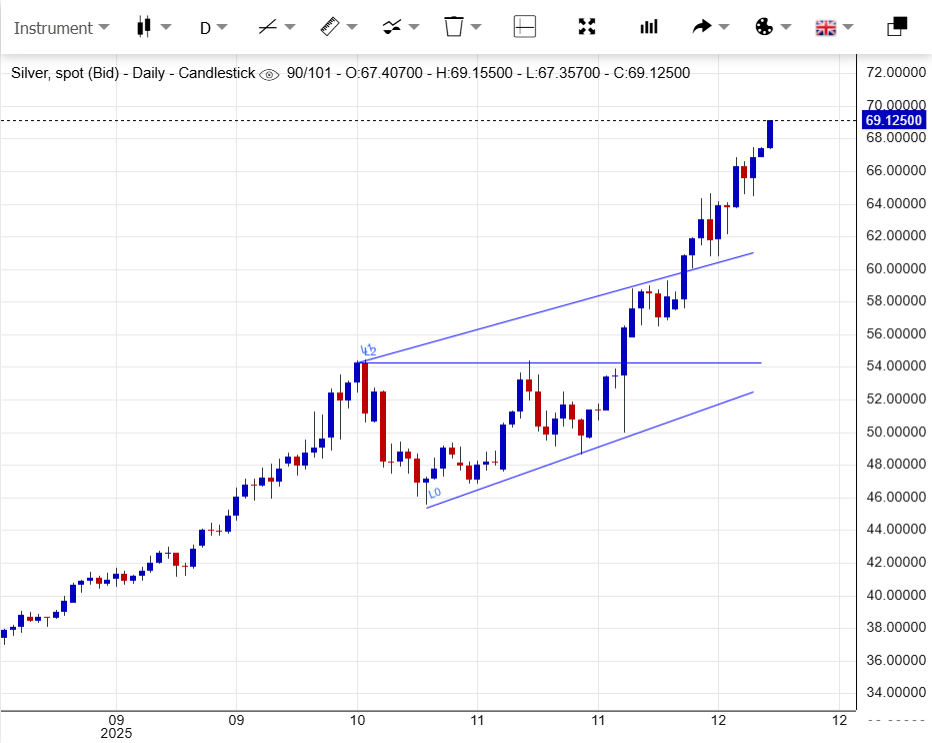Click the share arrow icon
This screenshot has width=932, height=743.
[702, 27]
